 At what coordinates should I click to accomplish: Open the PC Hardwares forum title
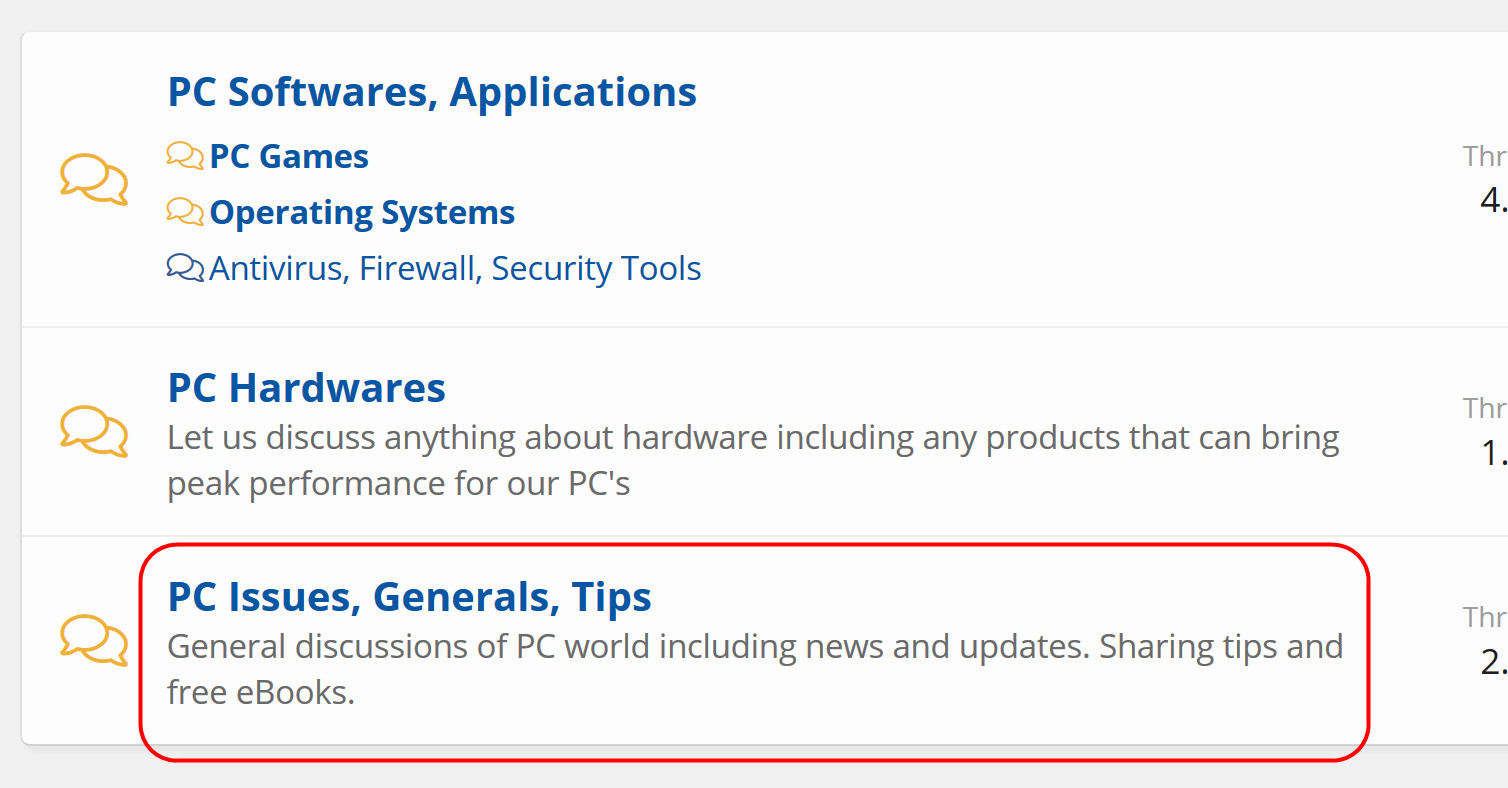[x=307, y=388]
